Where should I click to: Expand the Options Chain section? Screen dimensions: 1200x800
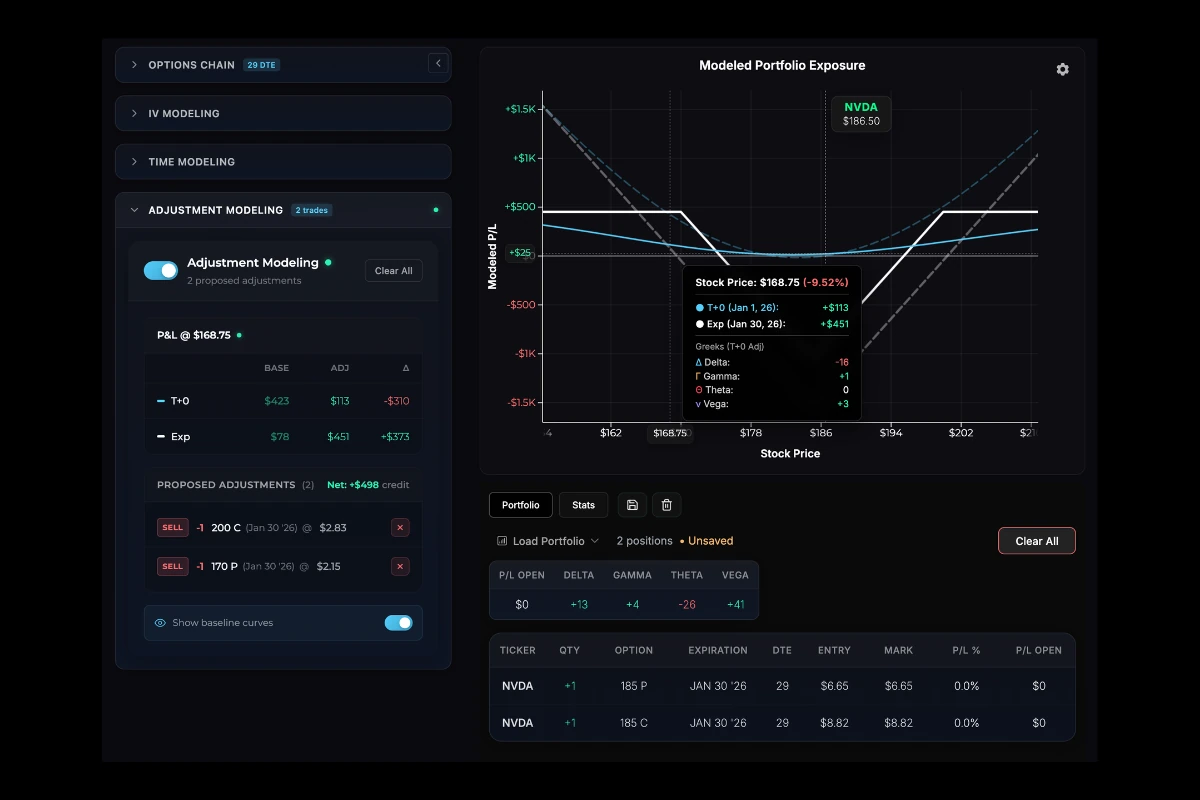(x=191, y=65)
